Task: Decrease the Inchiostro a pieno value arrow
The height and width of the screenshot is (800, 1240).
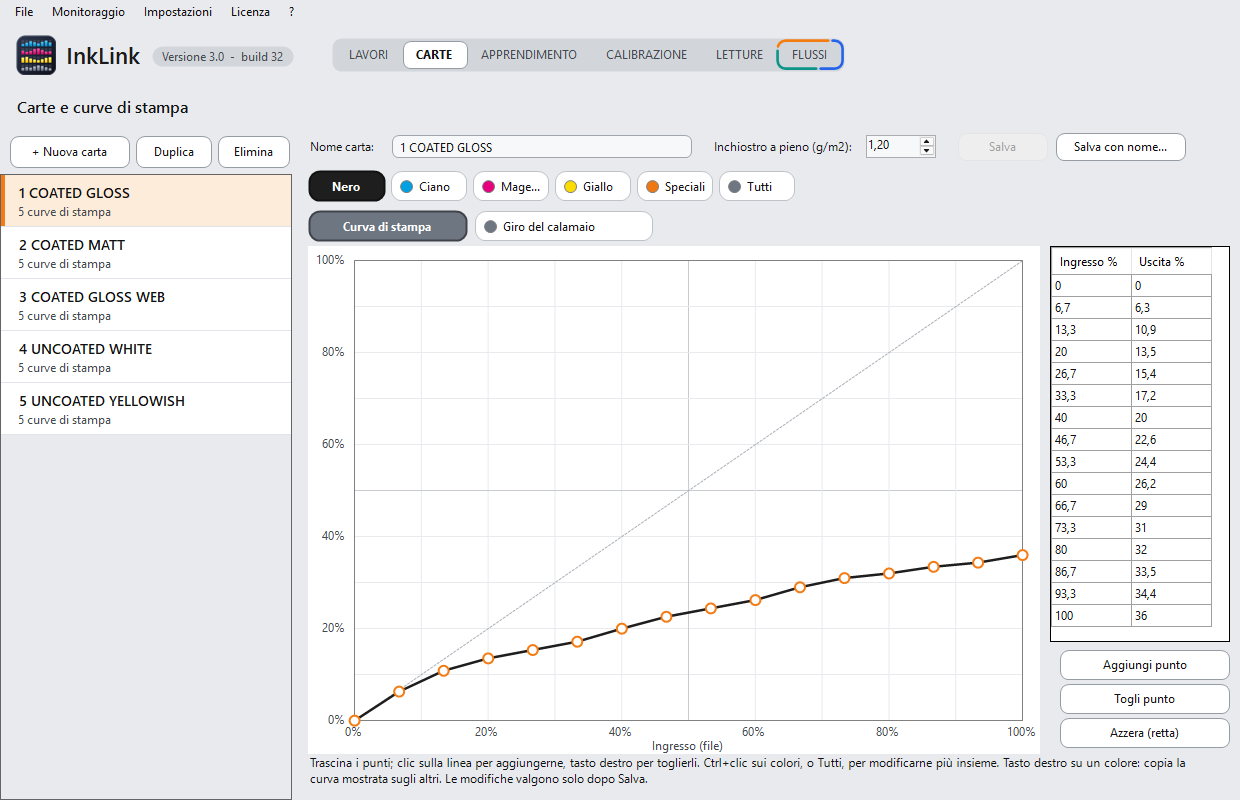Action: click(x=927, y=151)
